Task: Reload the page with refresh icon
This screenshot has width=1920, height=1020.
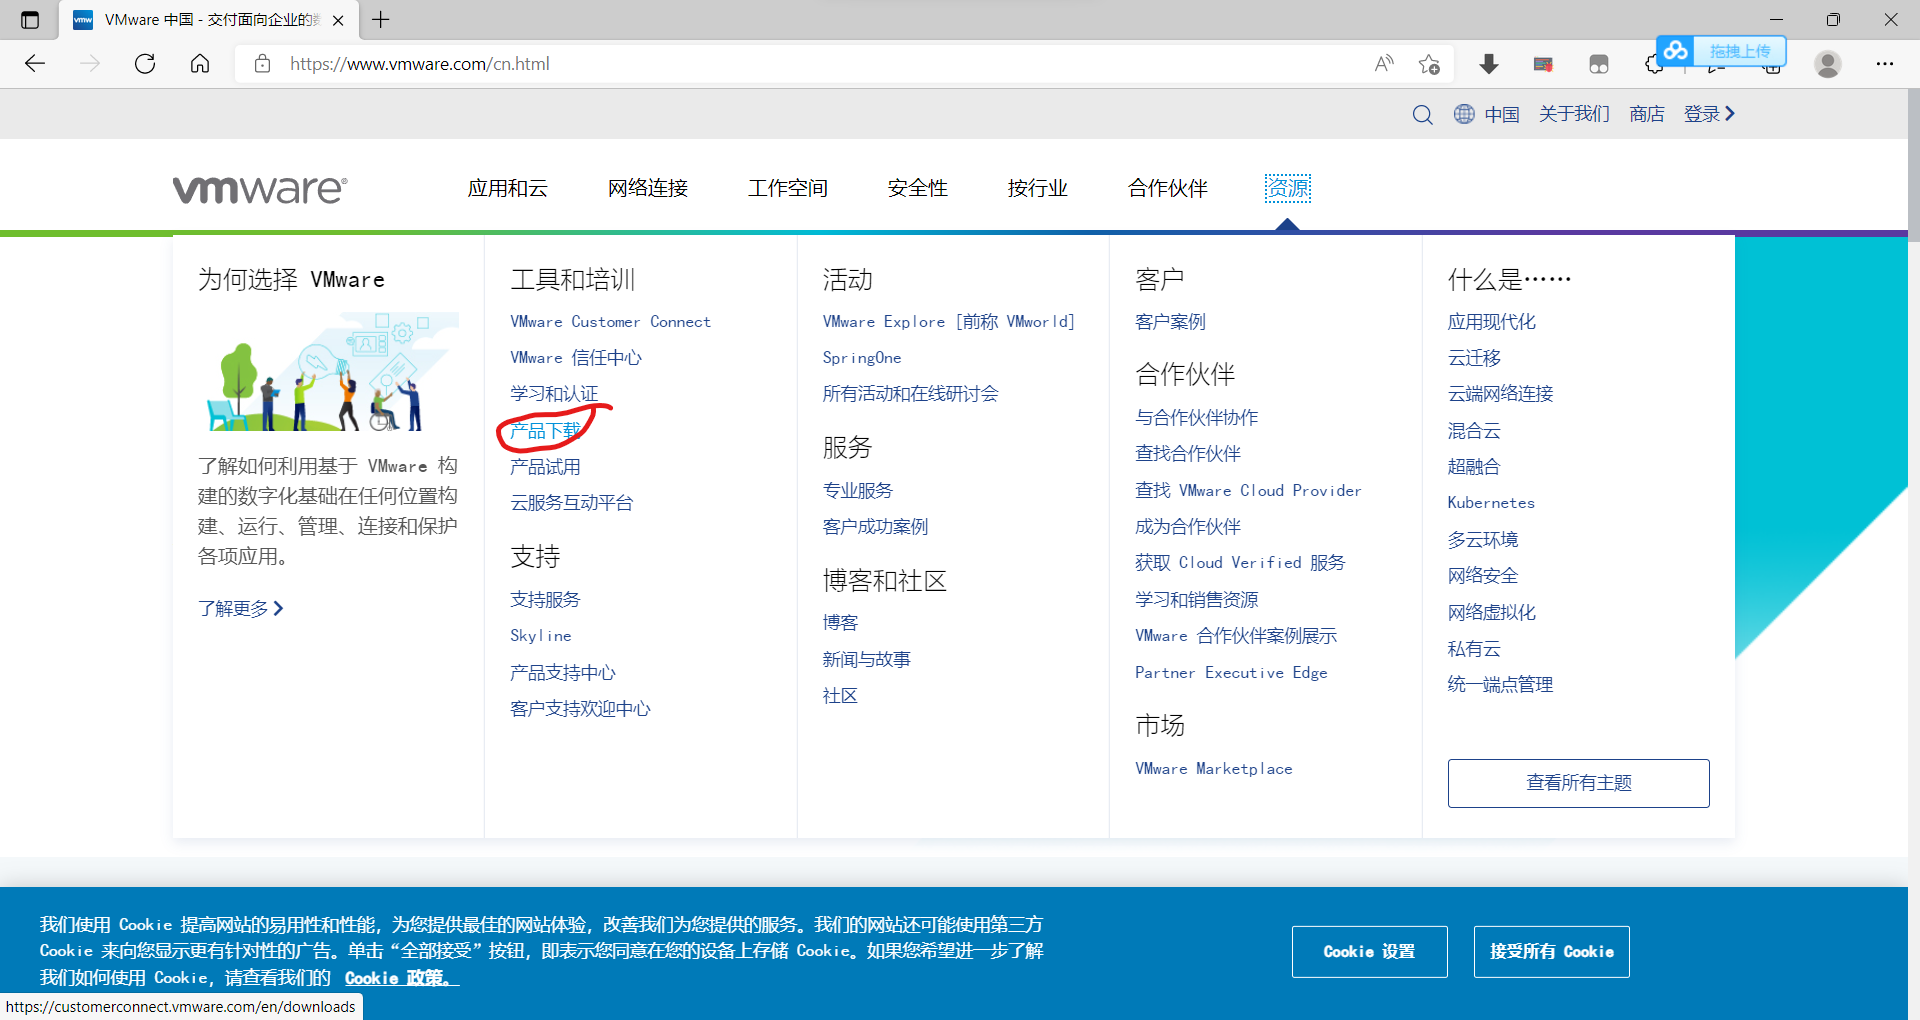Action: (x=145, y=64)
